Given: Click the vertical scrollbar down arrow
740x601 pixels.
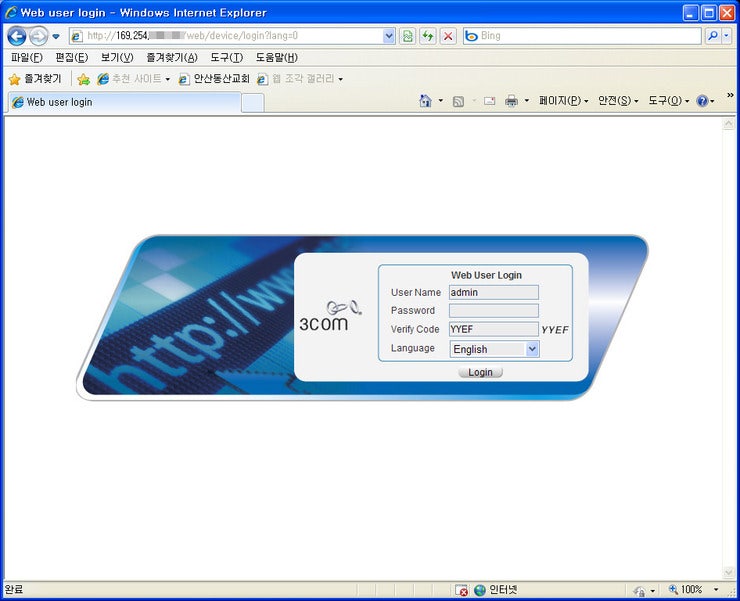Looking at the screenshot, I should 728,573.
